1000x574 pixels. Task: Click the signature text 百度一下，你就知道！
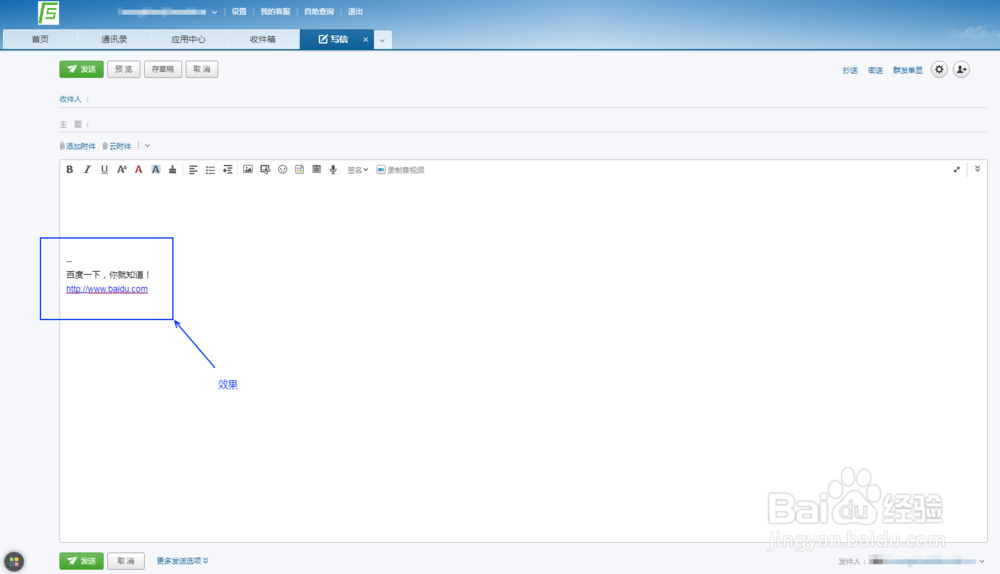(x=108, y=275)
